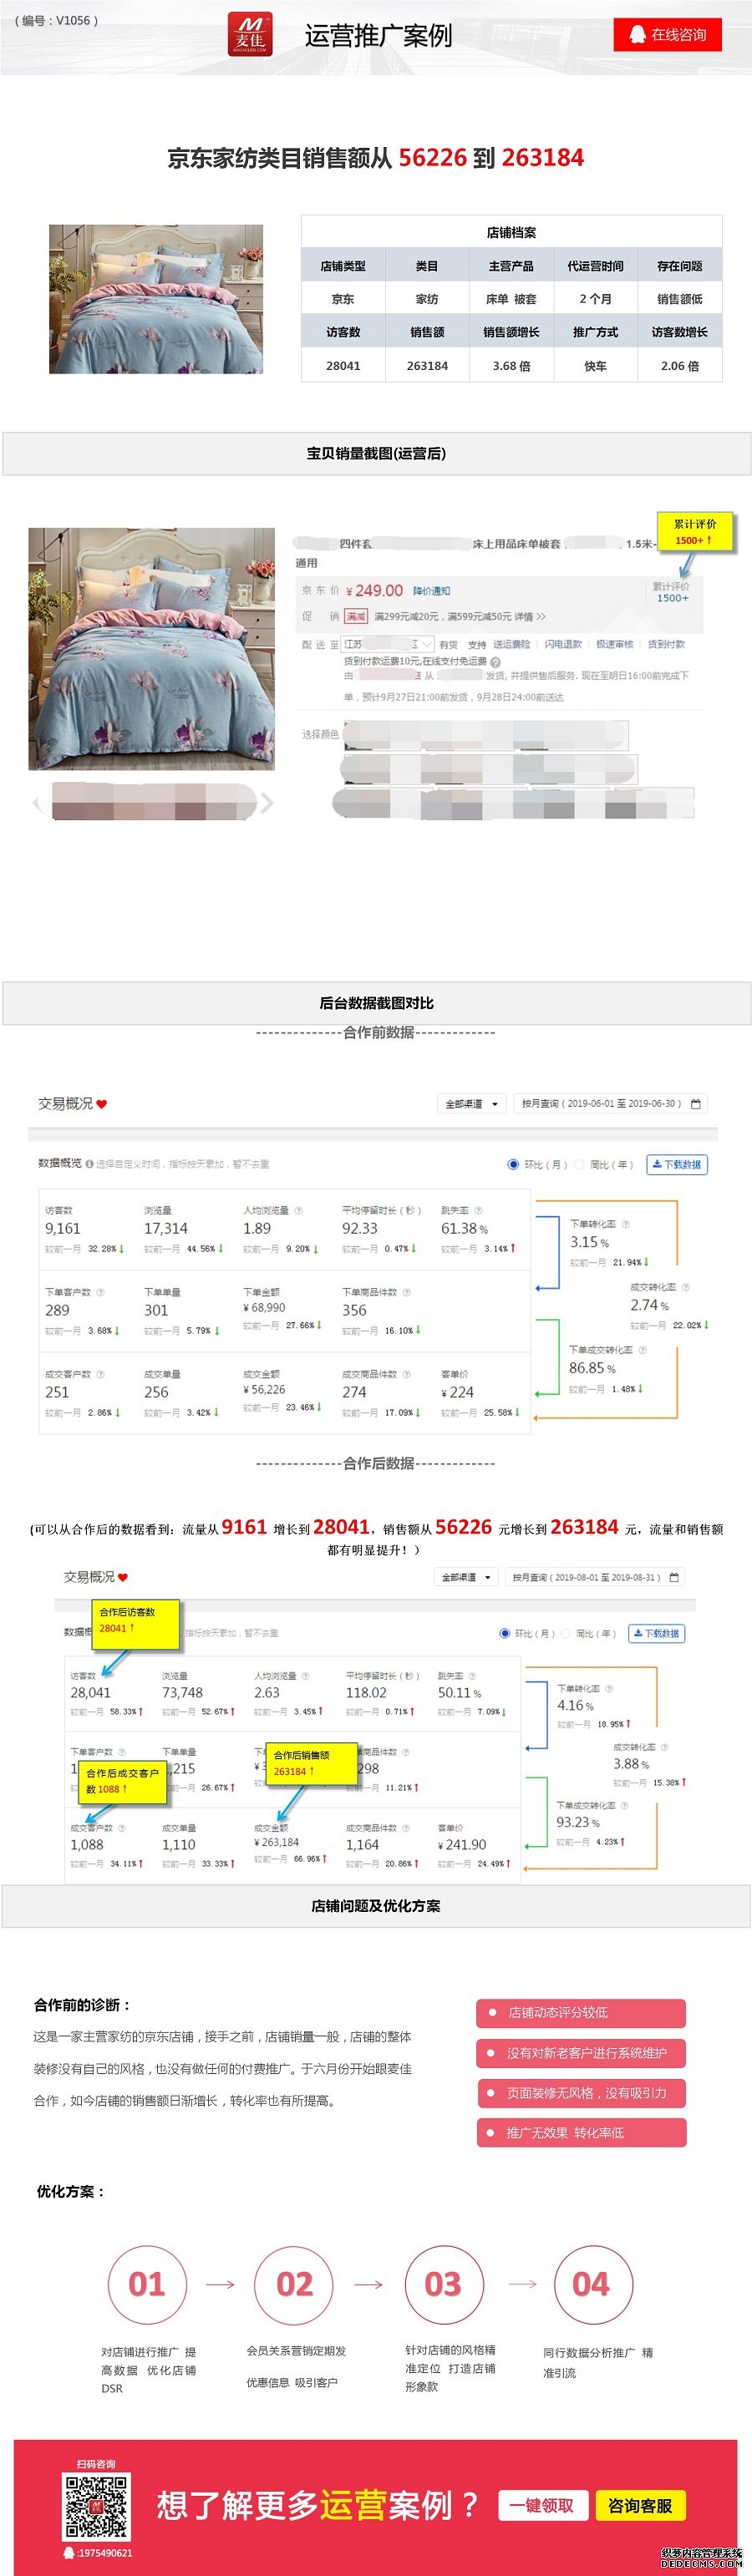Click next arrow on product thumbnail strip
This screenshot has width=752, height=2576.
[x=267, y=802]
